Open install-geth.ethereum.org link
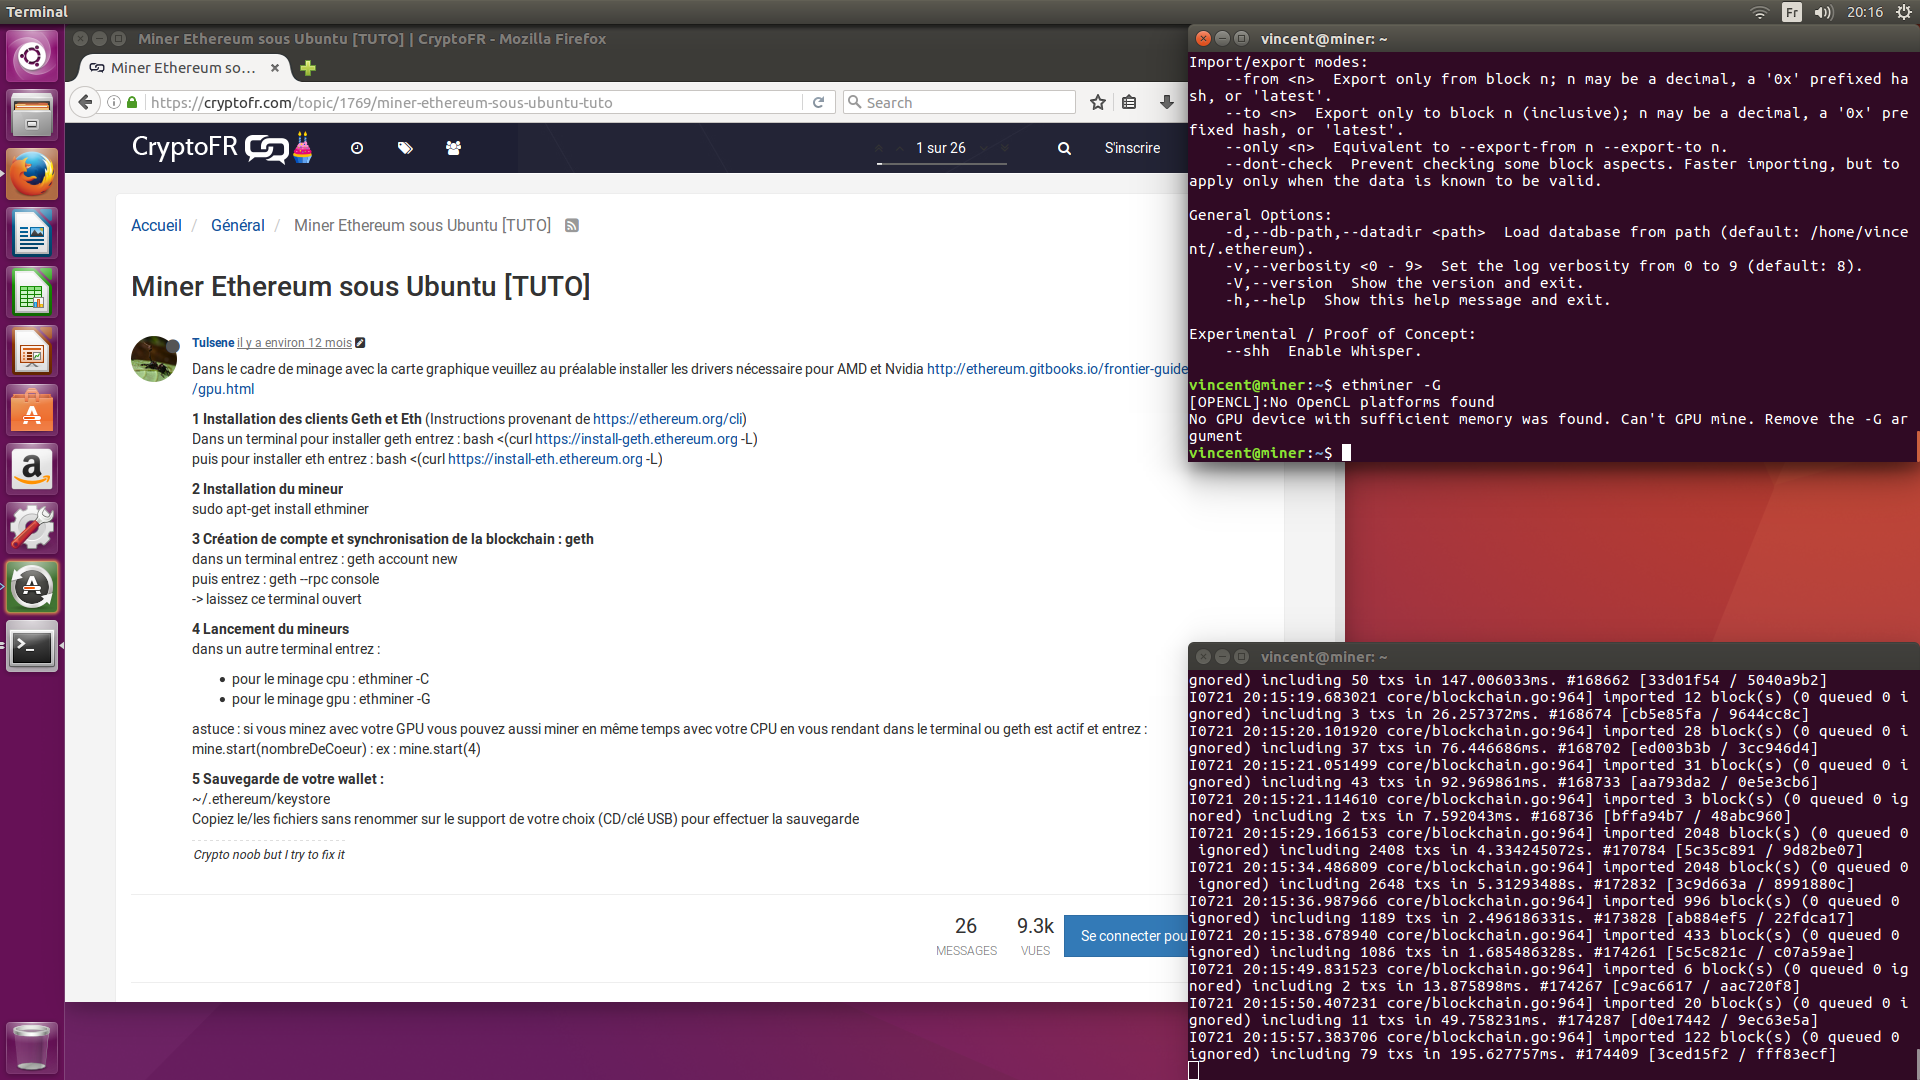The width and height of the screenshot is (1920, 1080). coord(636,439)
